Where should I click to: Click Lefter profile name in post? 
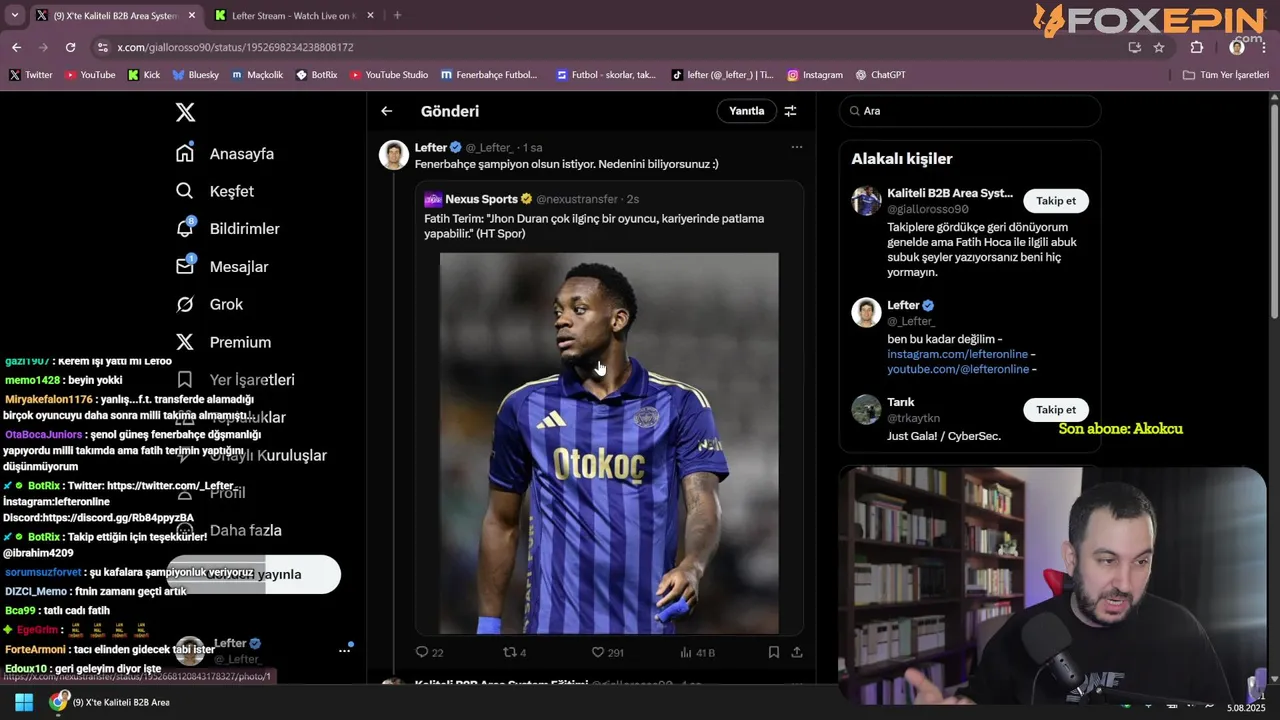tap(431, 147)
